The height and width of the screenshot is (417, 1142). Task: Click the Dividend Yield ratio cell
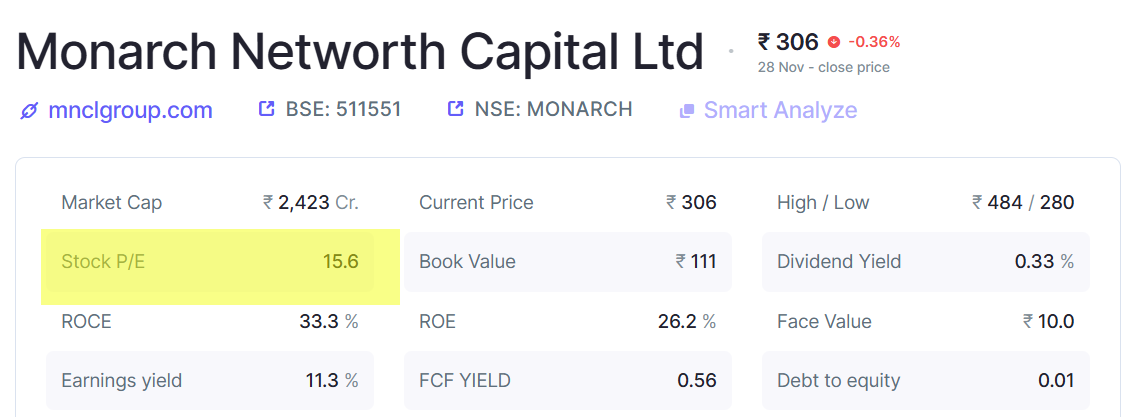(925, 262)
